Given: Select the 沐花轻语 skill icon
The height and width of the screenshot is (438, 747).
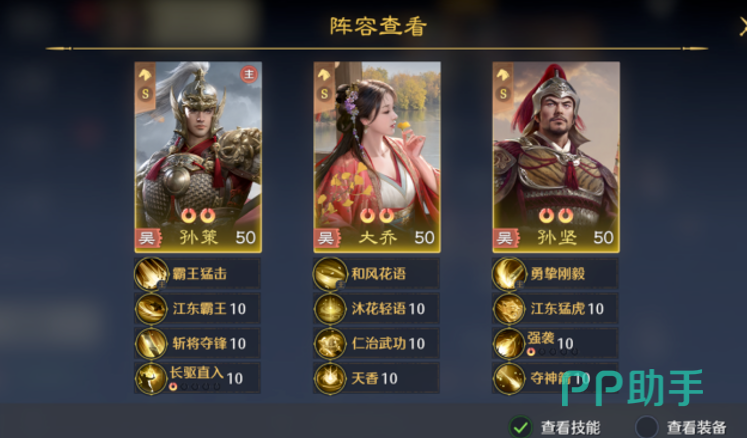Looking at the screenshot, I should (x=330, y=309).
